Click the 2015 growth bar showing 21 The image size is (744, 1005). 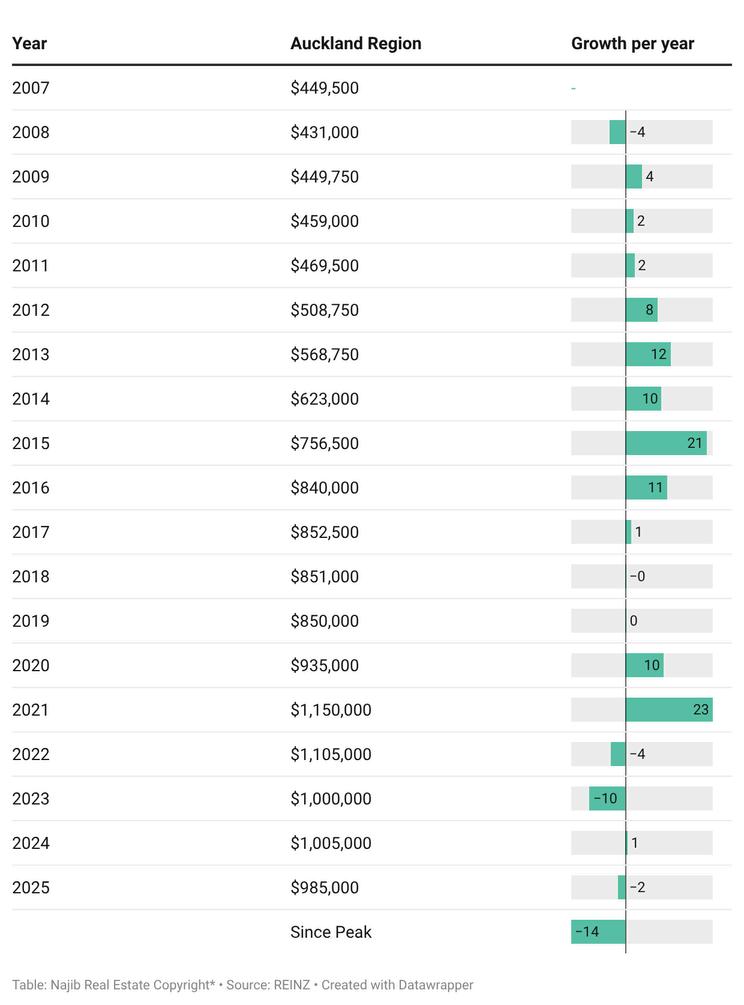665,443
